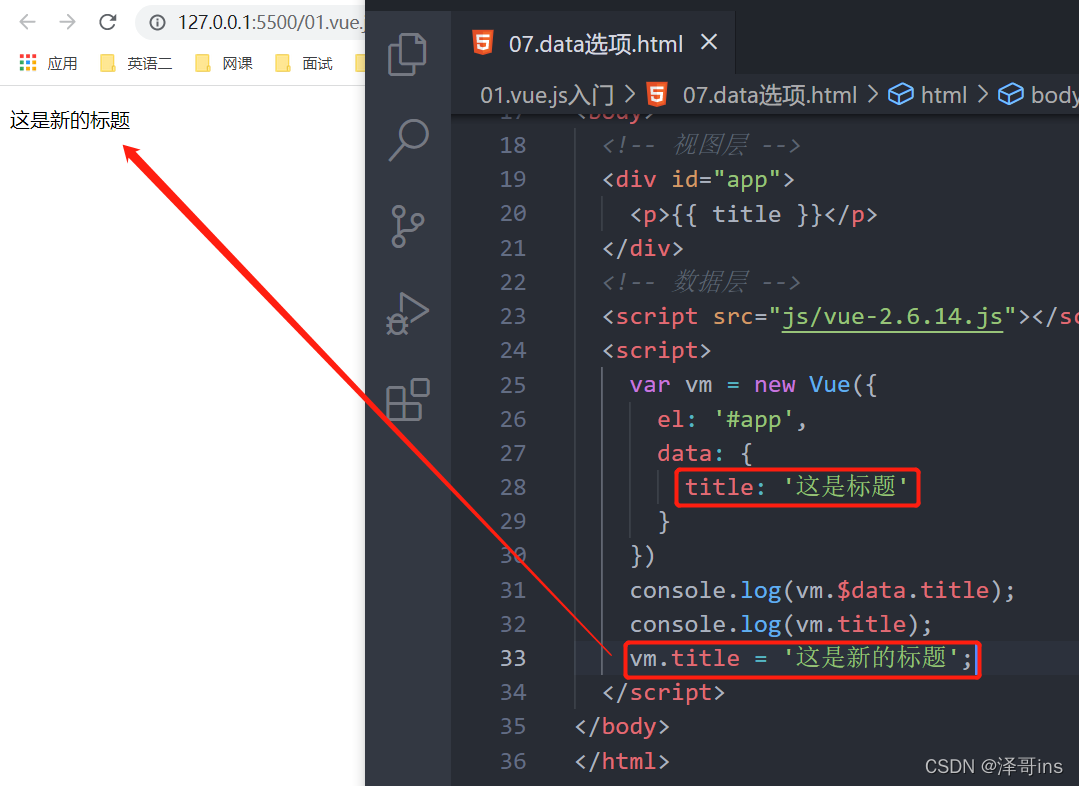Open the Explorer panel in VS Code
This screenshot has height=786, width=1079.
point(407,55)
